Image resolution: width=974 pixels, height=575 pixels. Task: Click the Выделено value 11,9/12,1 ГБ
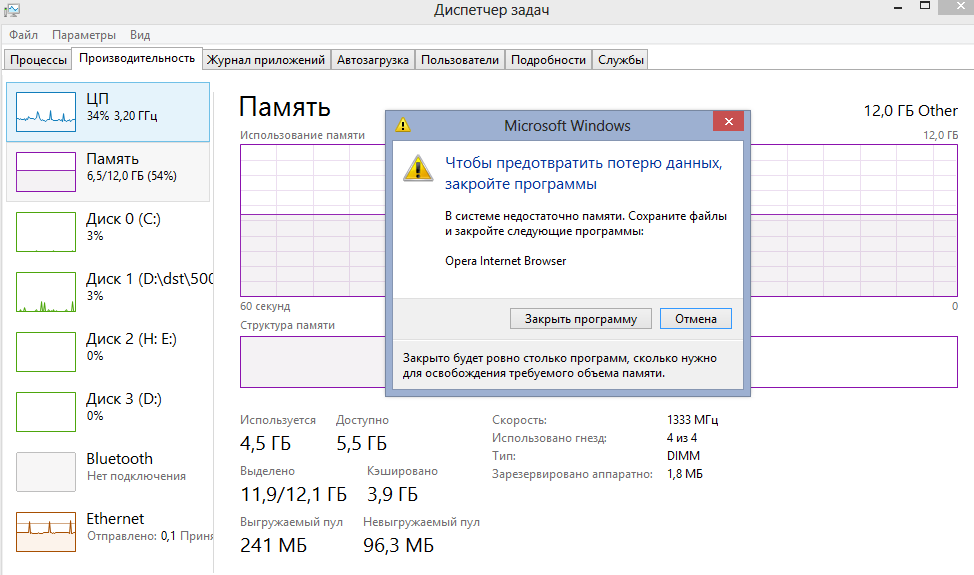click(x=293, y=494)
